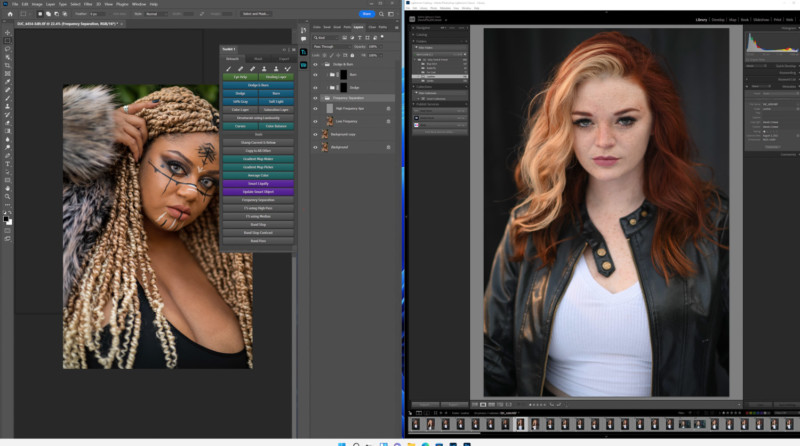Viewport: 800px width, 446px height.
Task: Click the Dodge & Burn toolkit button
Action: pos(258,85)
